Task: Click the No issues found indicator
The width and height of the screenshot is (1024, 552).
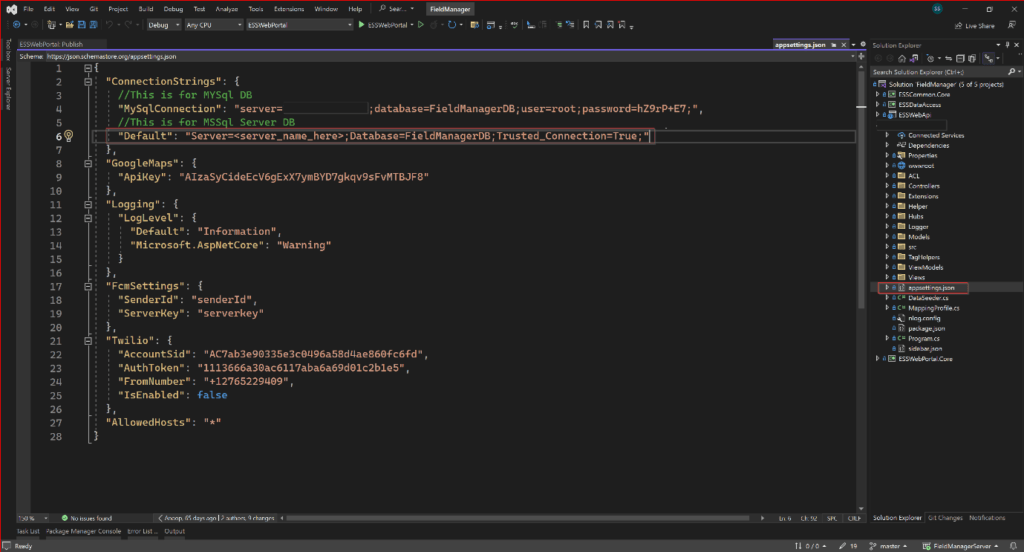Action: pos(87,518)
